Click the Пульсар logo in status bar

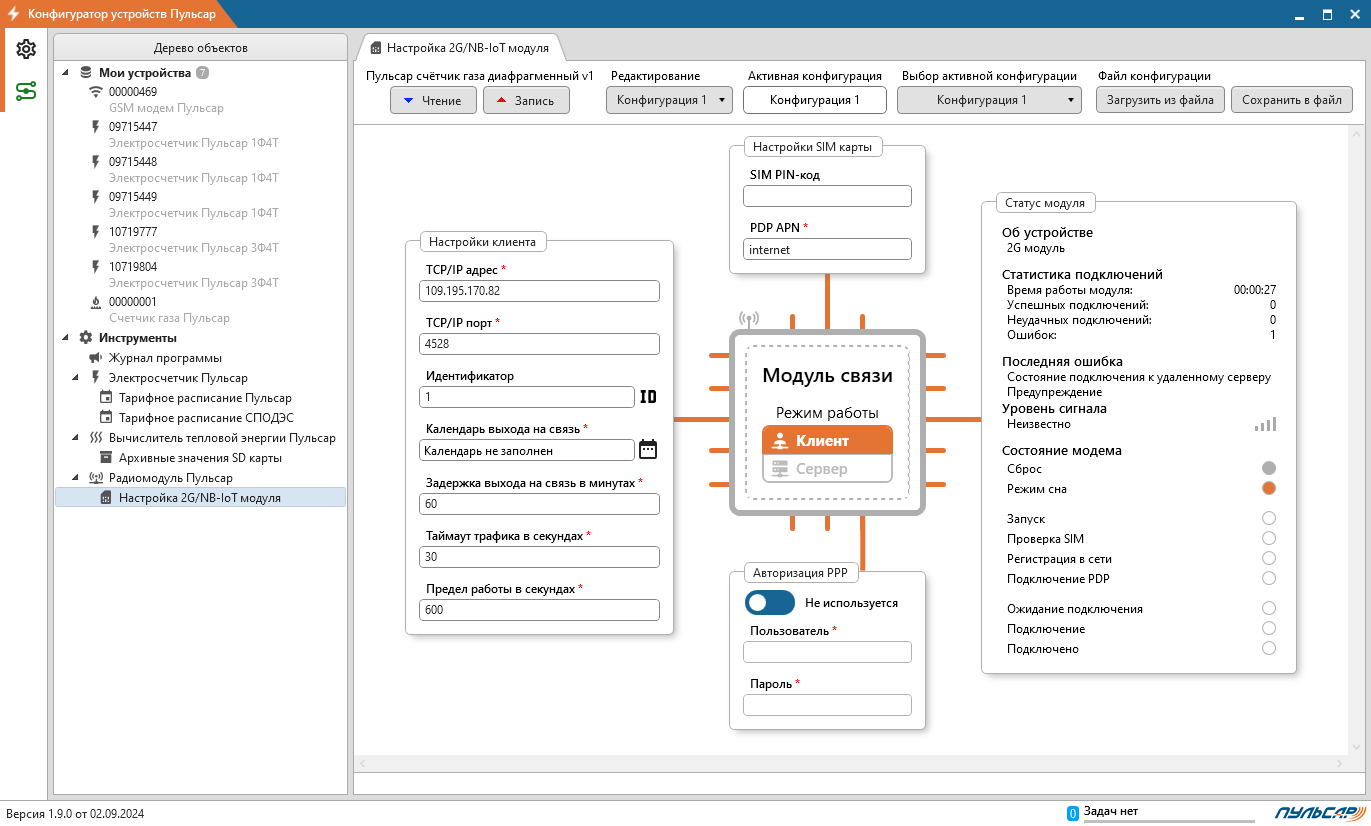coord(1320,813)
